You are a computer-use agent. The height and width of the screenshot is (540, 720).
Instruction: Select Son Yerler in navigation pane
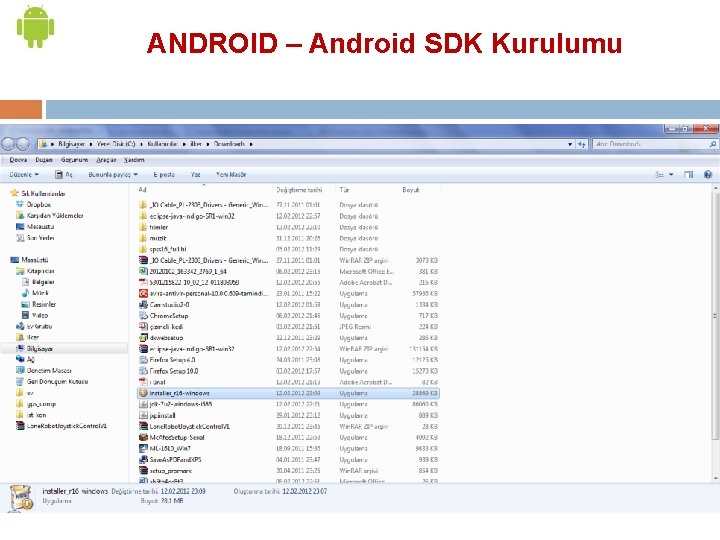tap(40, 237)
